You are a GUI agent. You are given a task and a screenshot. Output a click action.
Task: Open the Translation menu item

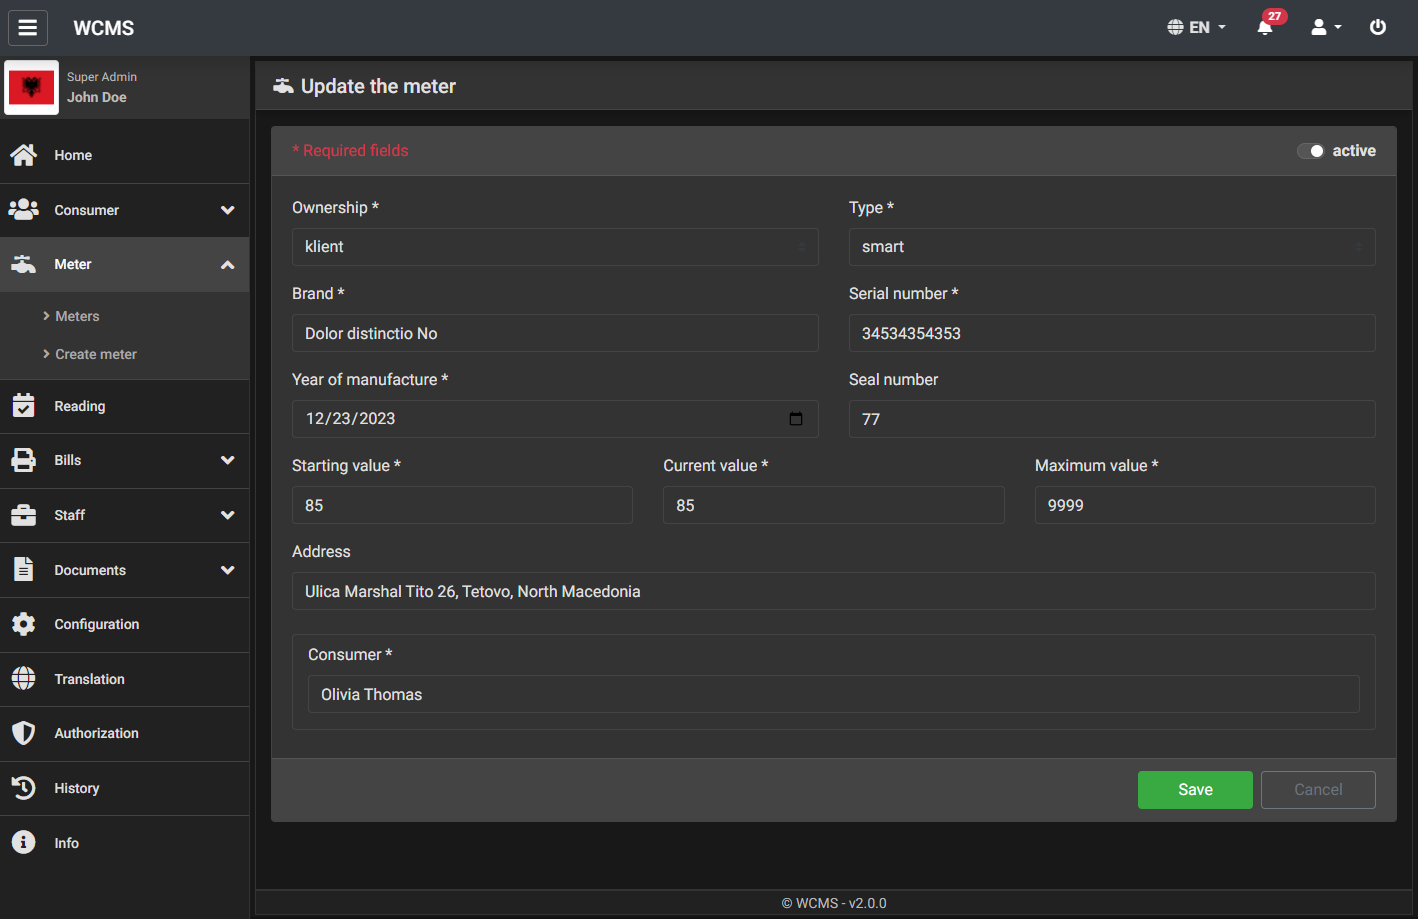[124, 679]
